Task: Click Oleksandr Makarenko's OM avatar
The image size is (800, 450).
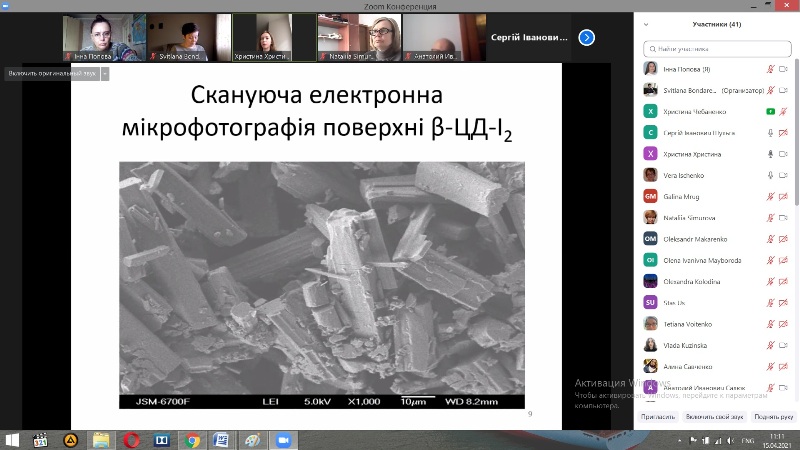Action: (650, 239)
